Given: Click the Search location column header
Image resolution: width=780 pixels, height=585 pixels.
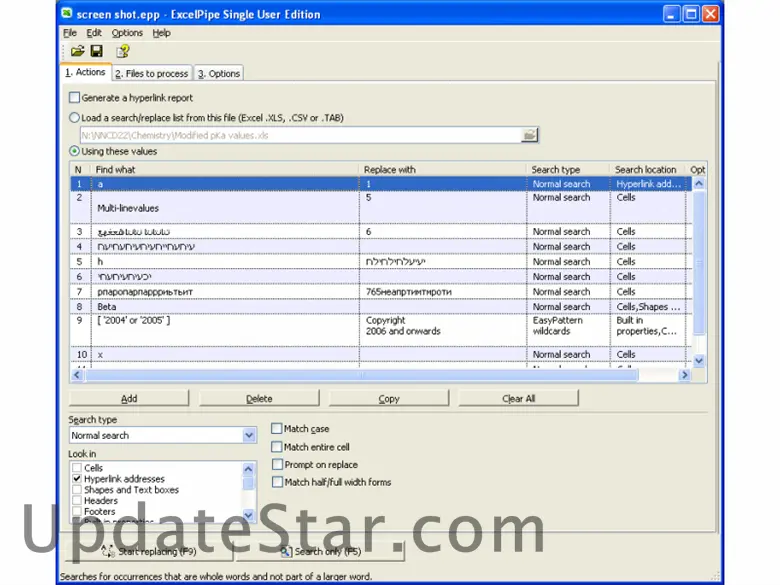Looking at the screenshot, I should click(648, 170).
